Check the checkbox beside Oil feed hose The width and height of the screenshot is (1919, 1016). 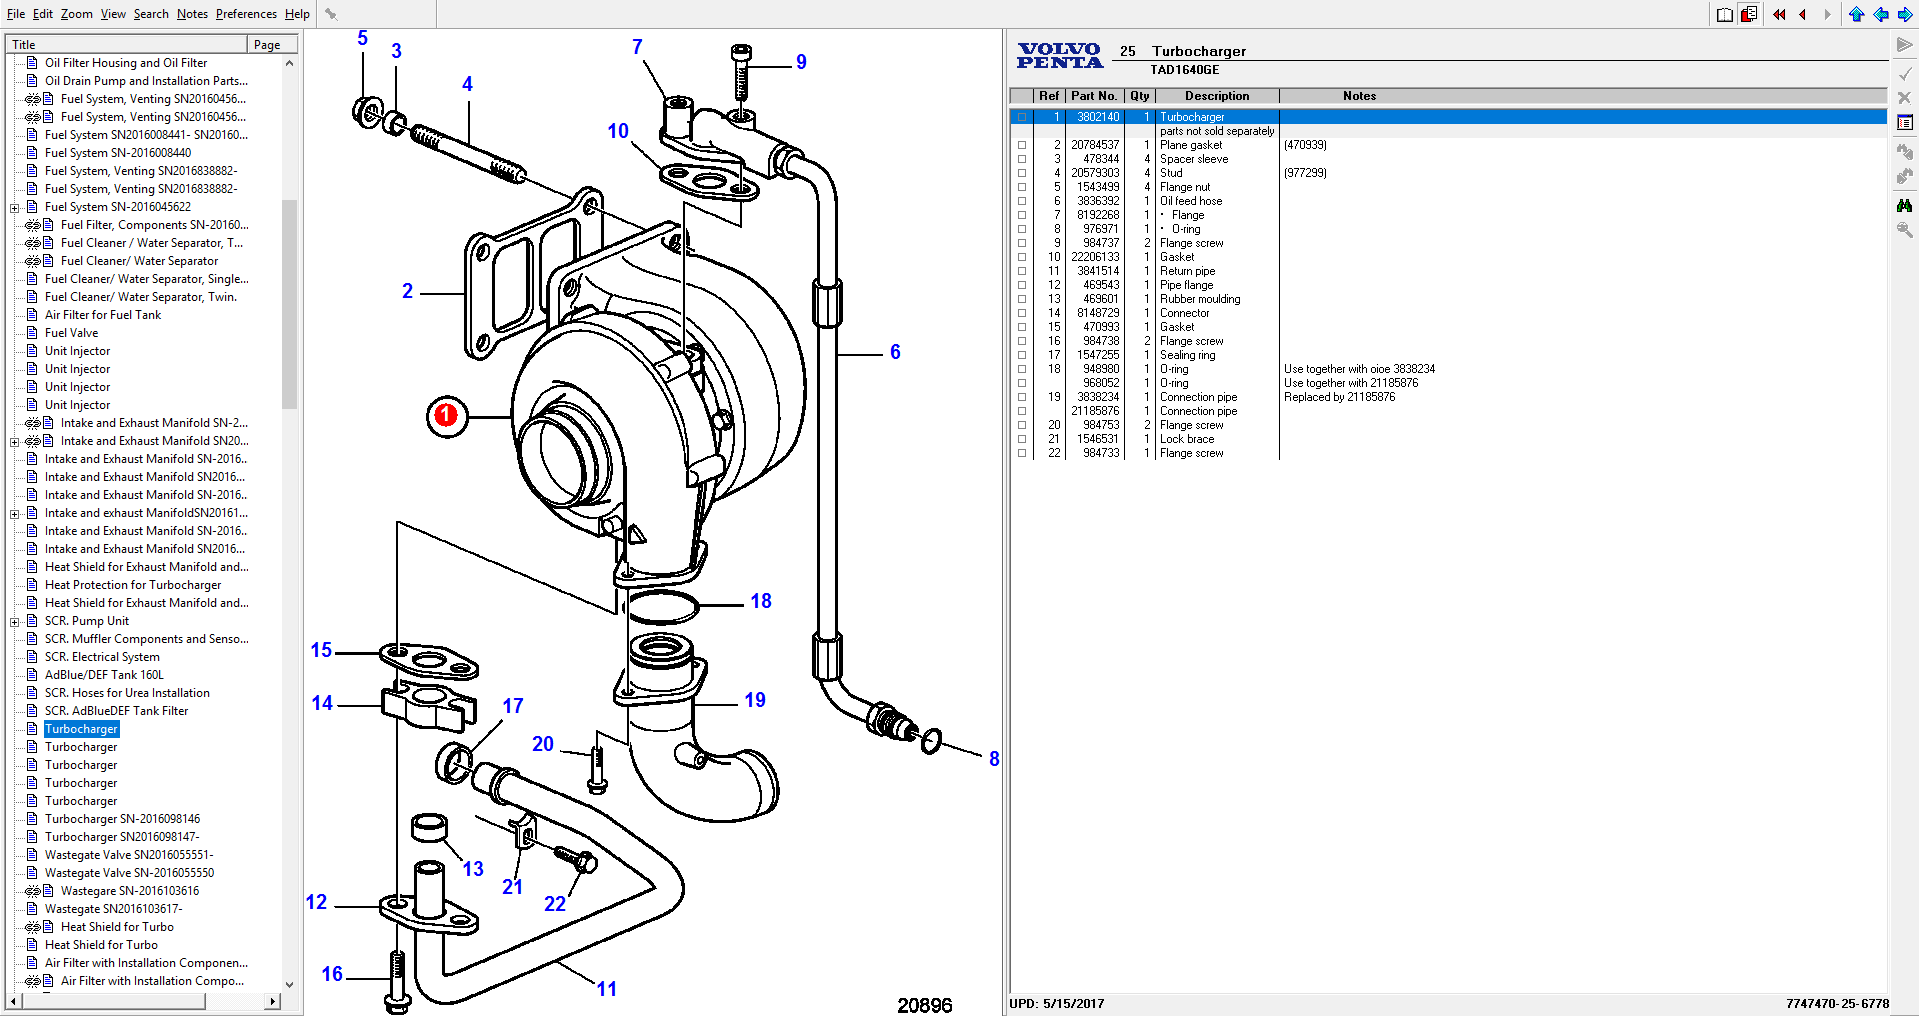click(1021, 200)
